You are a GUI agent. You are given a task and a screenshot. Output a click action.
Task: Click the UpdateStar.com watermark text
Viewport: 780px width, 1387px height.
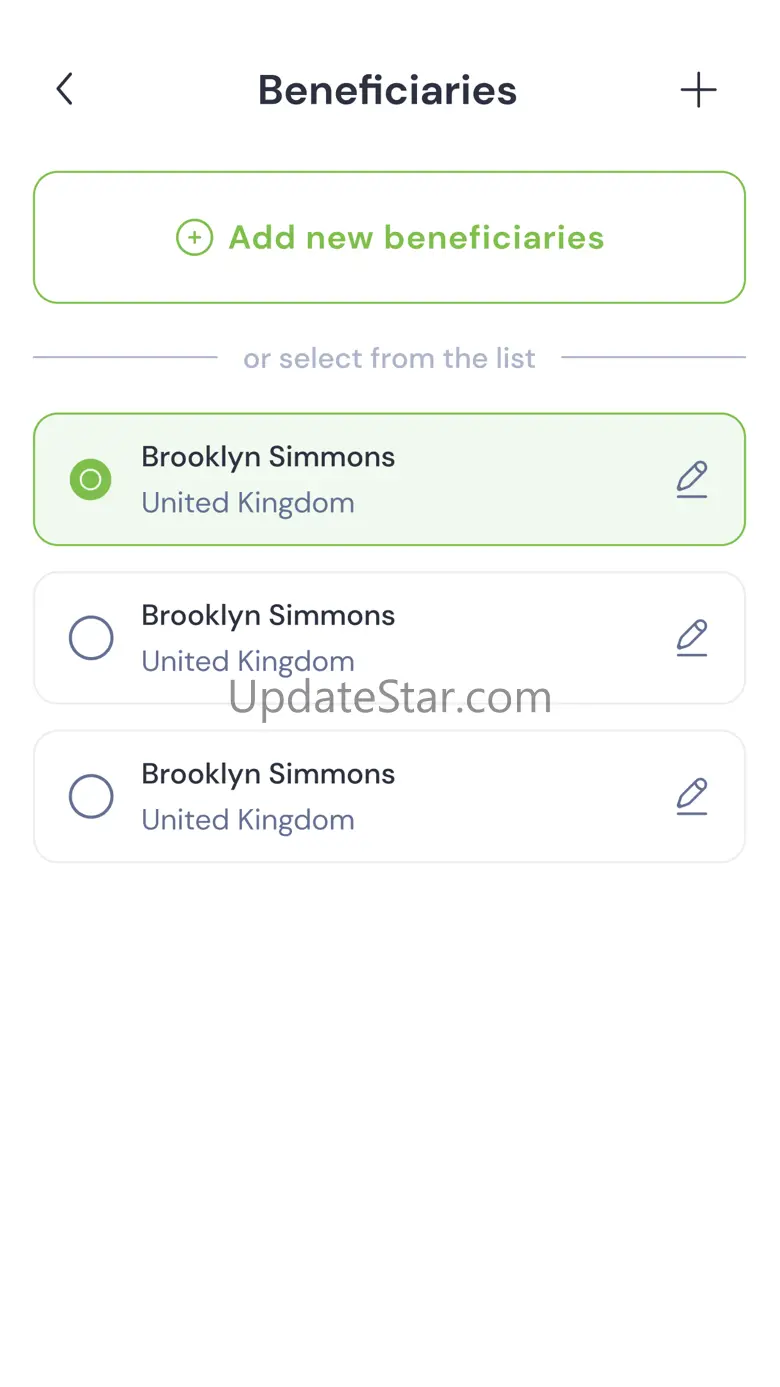(x=390, y=697)
